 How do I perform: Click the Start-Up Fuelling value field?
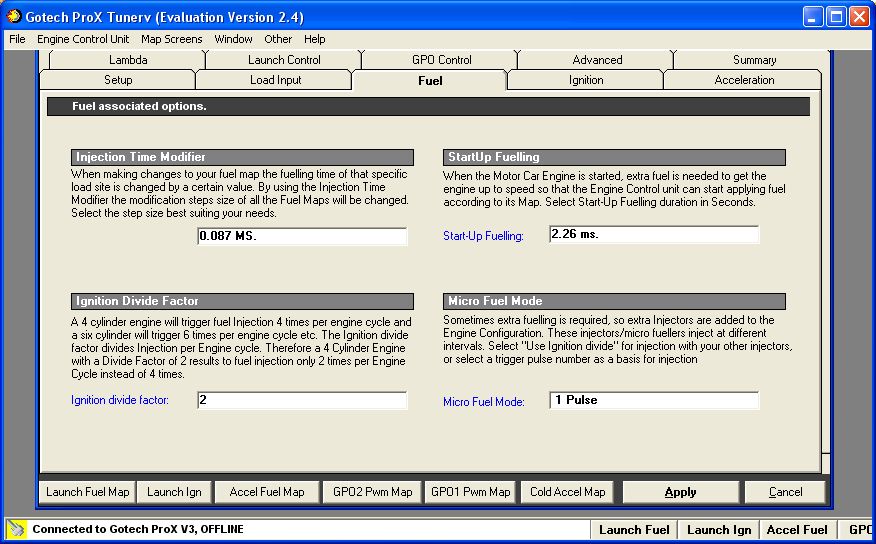[x=654, y=235]
